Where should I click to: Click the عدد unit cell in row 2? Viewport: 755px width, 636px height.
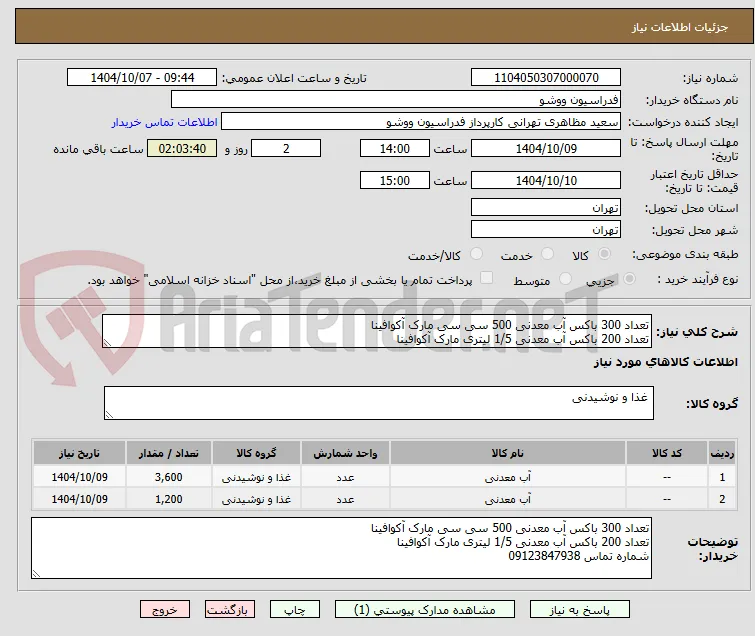[x=346, y=499]
